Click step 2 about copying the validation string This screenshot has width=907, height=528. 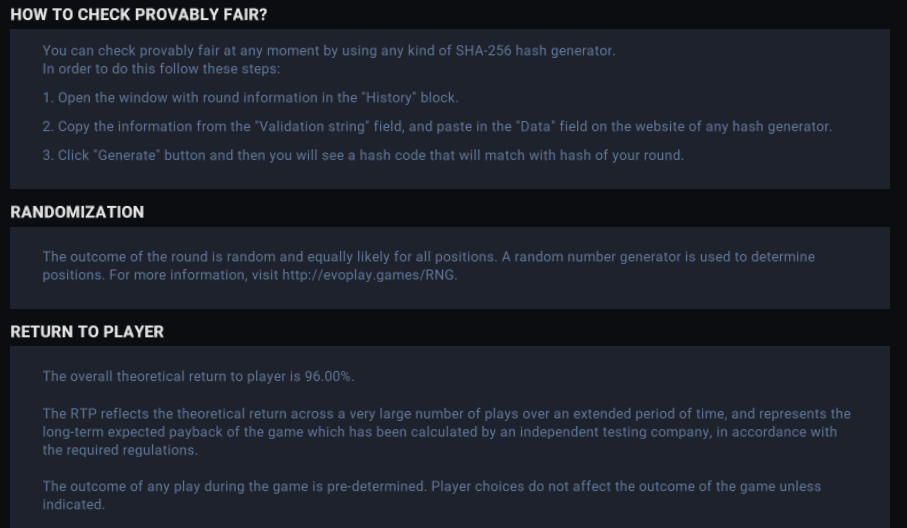pyautogui.click(x=437, y=127)
